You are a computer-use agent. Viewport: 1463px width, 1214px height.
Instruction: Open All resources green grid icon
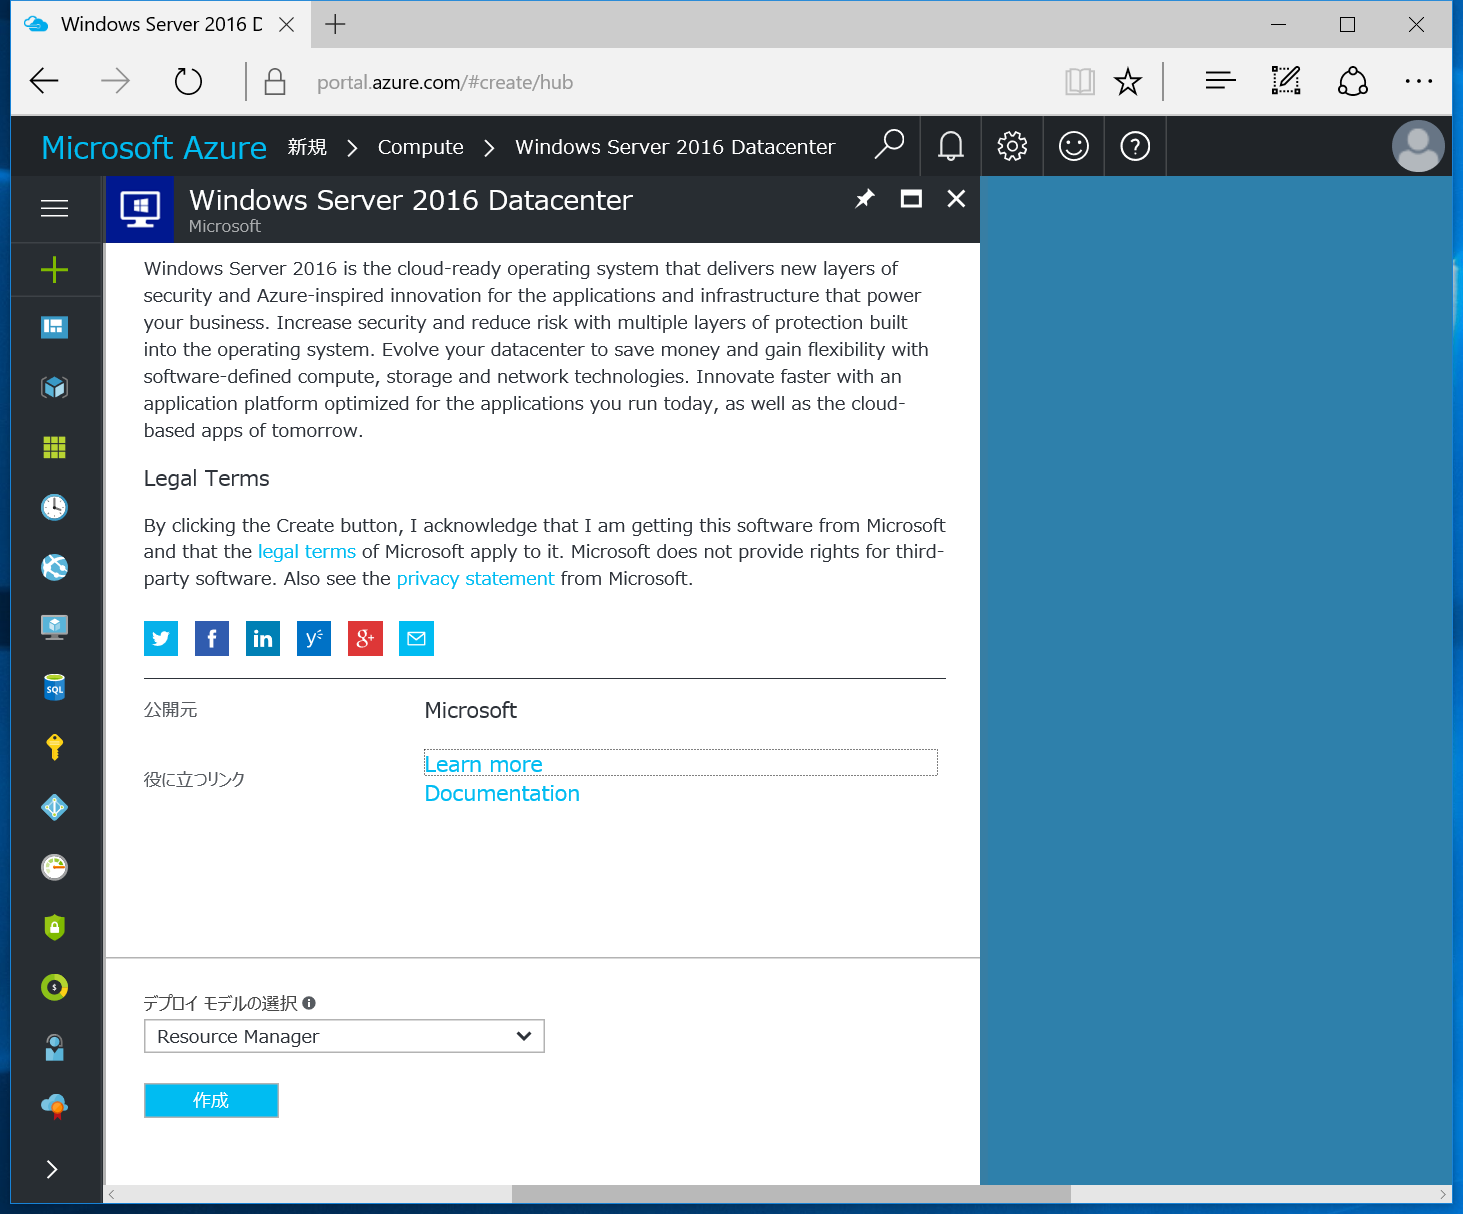coord(54,447)
